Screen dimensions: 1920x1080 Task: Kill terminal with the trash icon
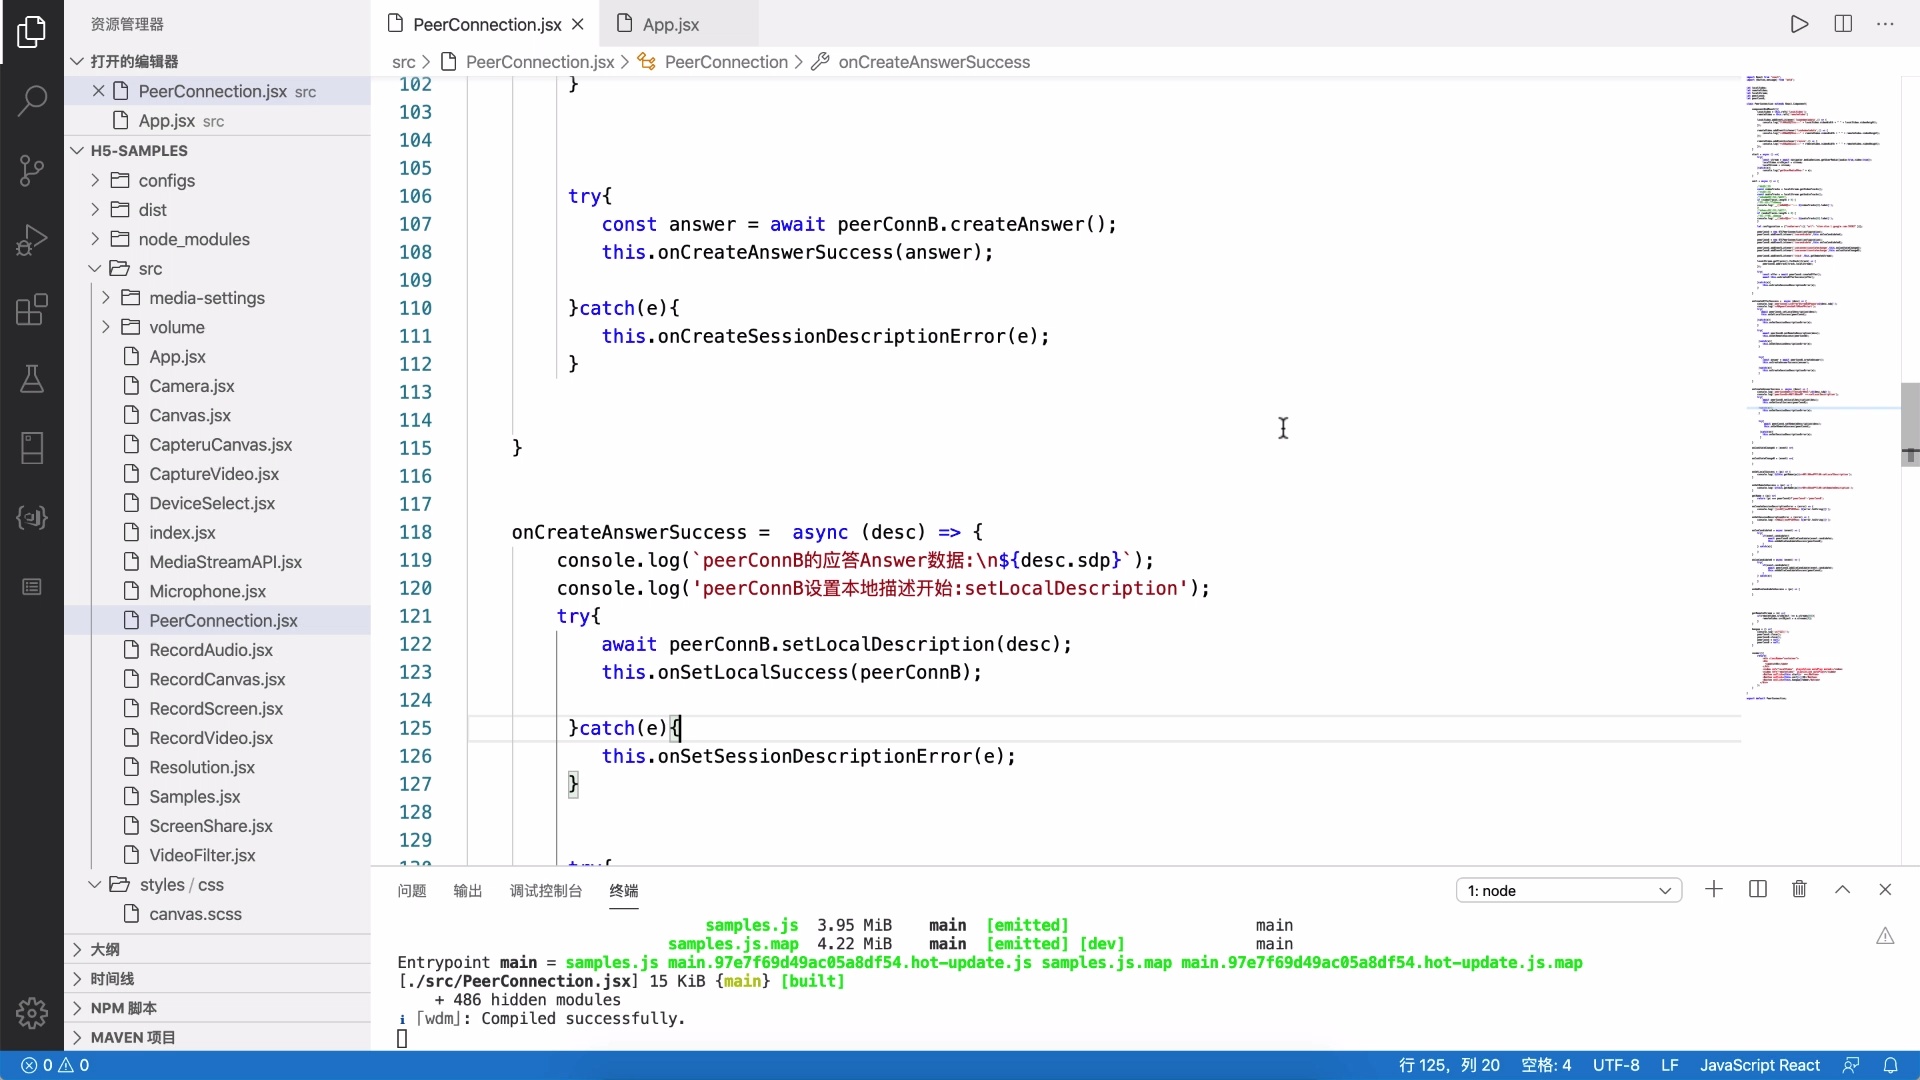pyautogui.click(x=1799, y=889)
